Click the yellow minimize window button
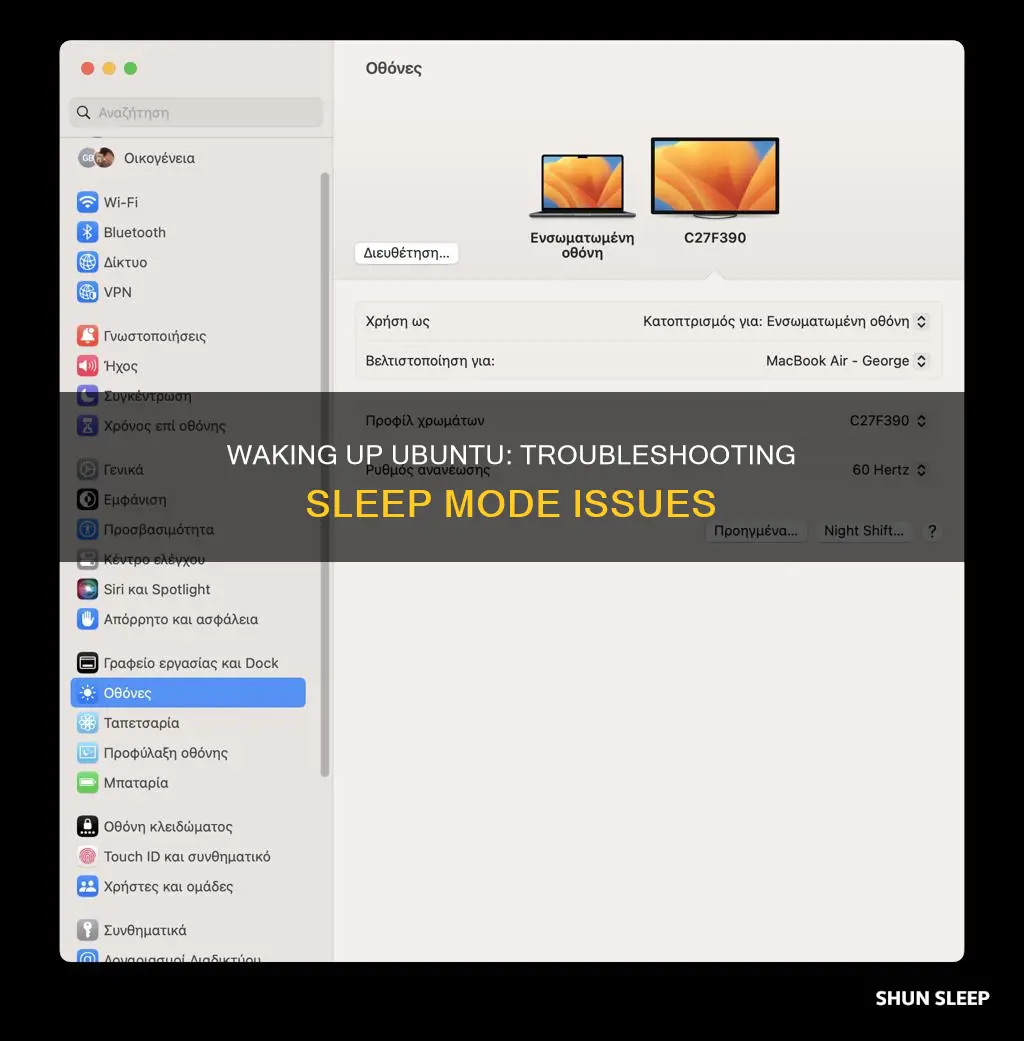Image resolution: width=1024 pixels, height=1041 pixels. pyautogui.click(x=109, y=68)
